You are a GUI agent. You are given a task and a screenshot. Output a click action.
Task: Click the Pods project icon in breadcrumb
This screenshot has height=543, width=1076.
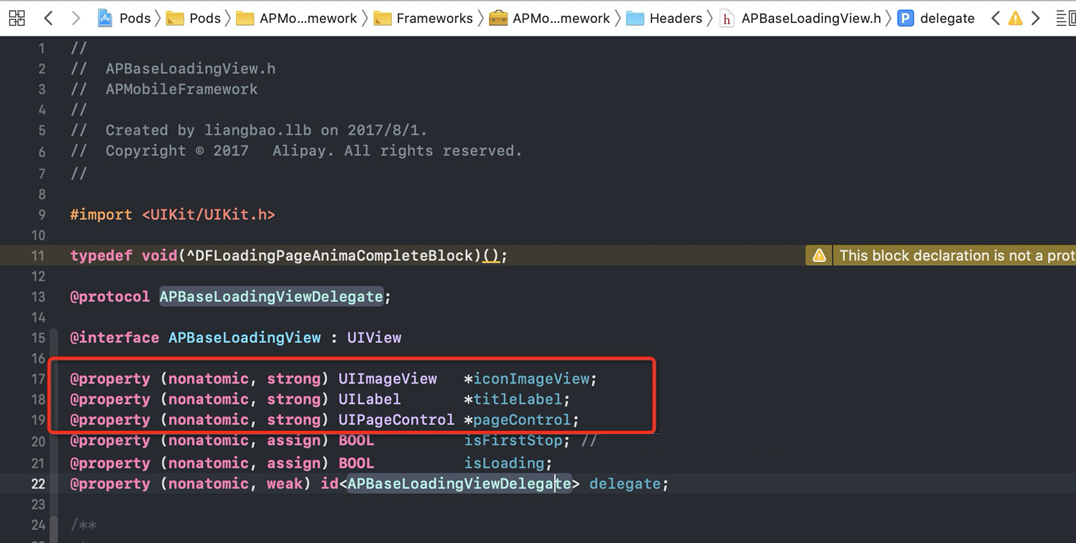tap(105, 18)
